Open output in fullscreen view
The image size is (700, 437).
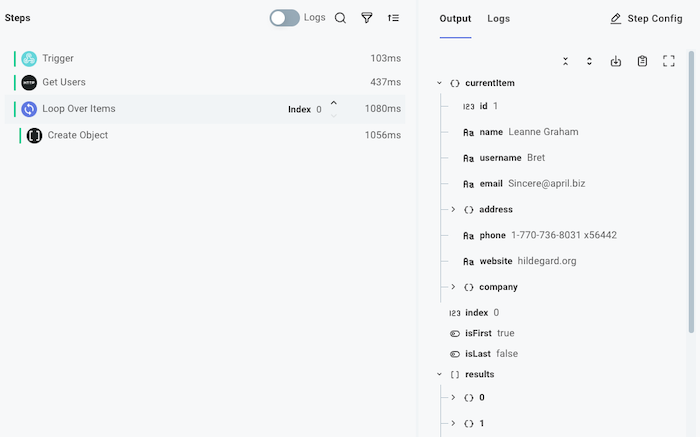(669, 61)
